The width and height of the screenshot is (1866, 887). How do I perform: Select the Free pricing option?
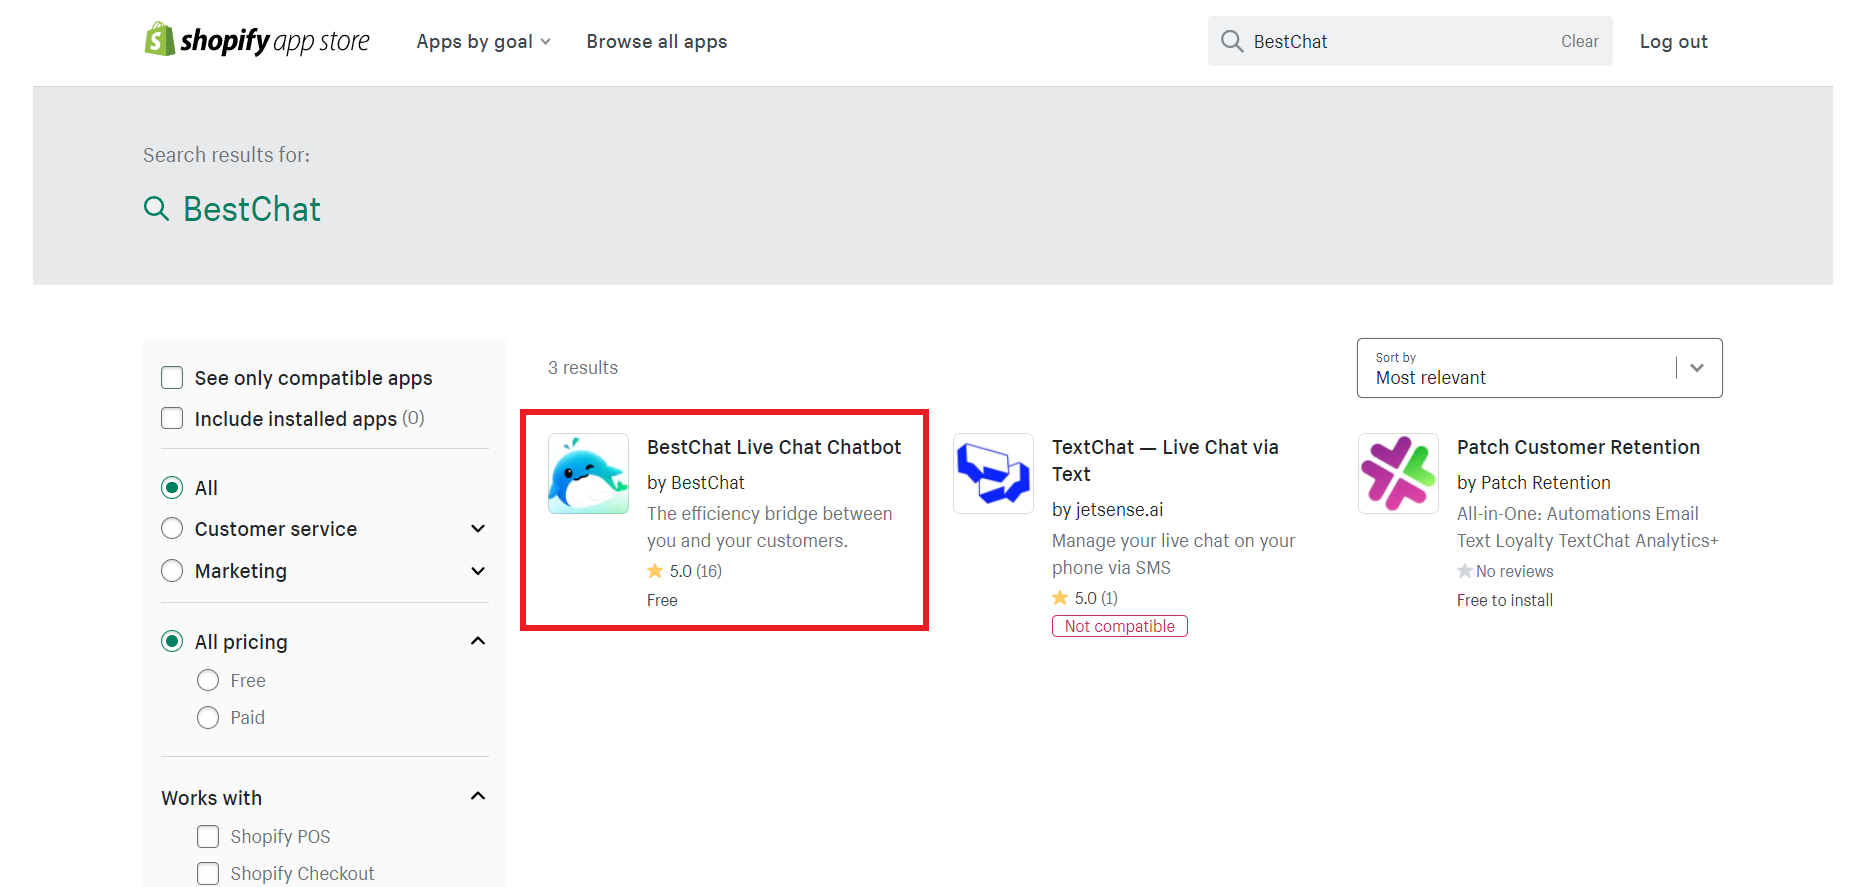pos(208,680)
